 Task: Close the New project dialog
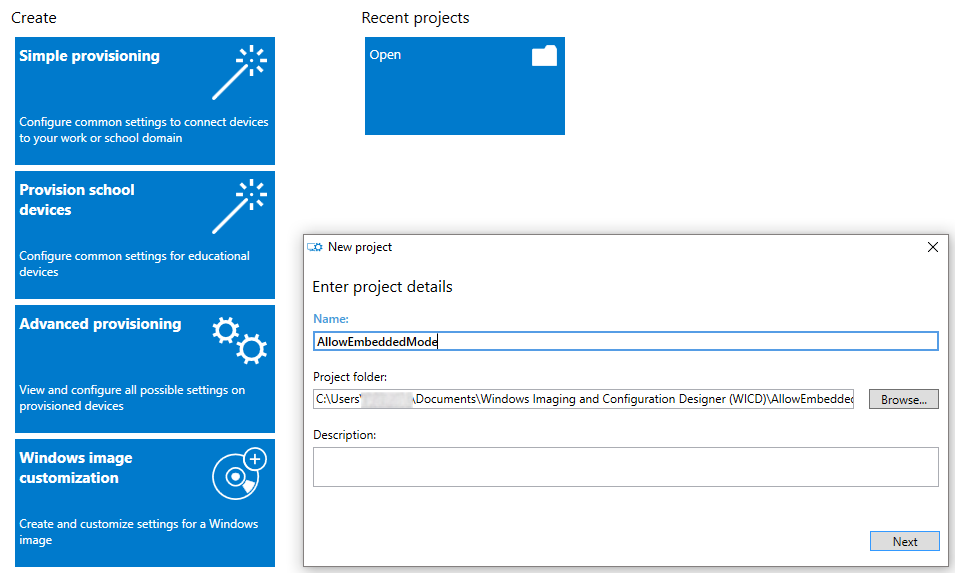point(933,247)
